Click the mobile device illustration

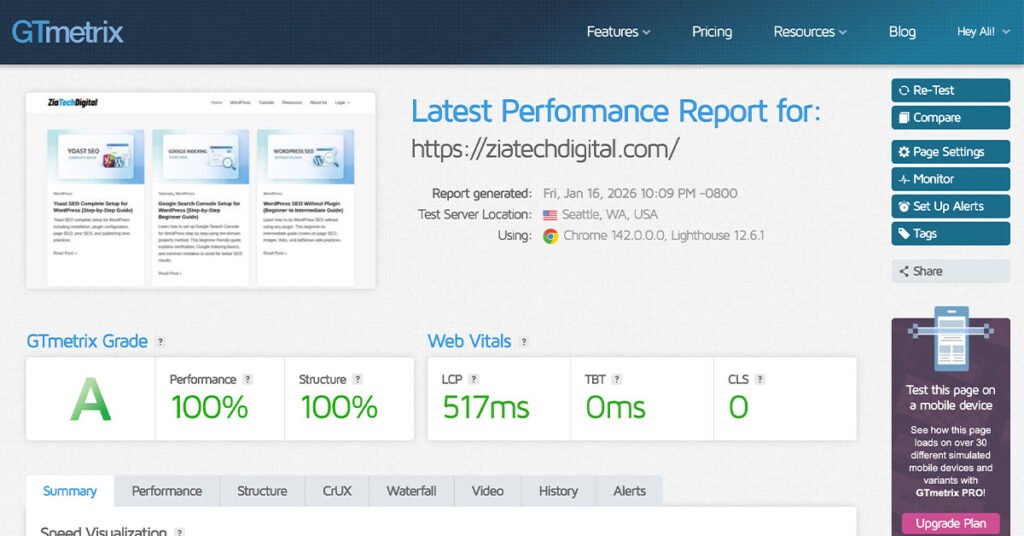coord(950,338)
